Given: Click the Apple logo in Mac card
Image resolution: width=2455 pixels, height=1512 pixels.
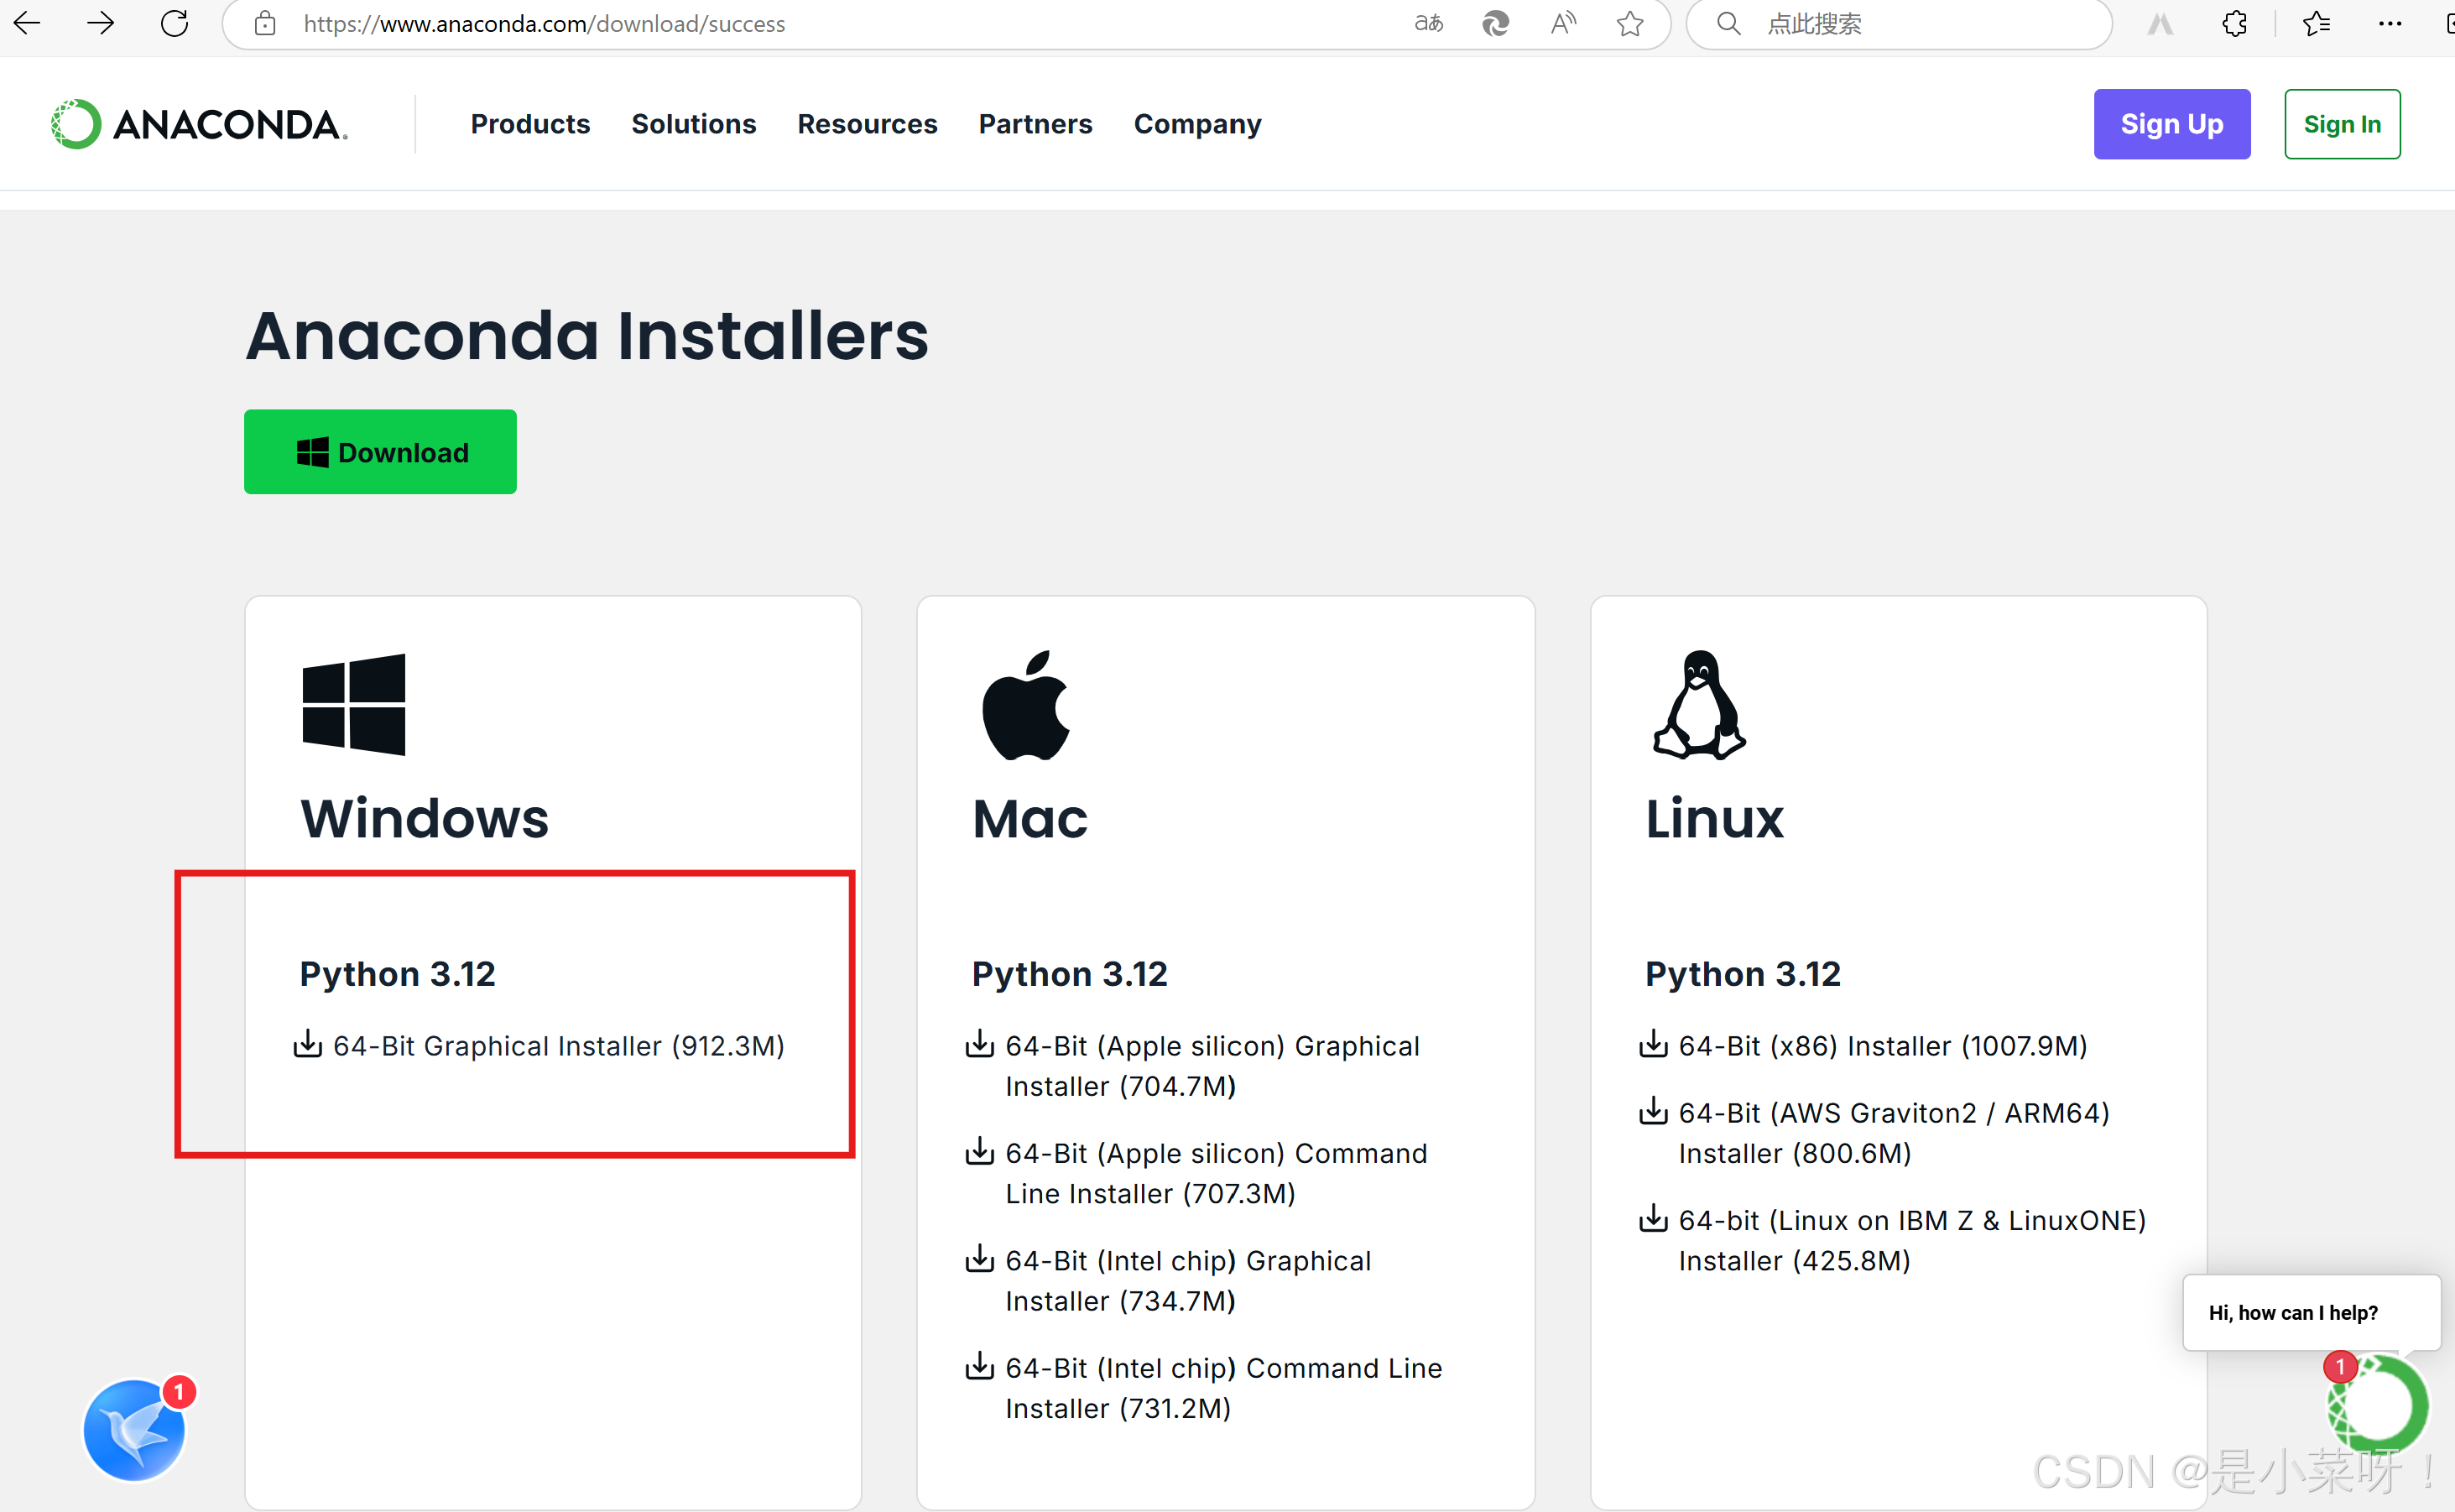Looking at the screenshot, I should tap(1026, 705).
